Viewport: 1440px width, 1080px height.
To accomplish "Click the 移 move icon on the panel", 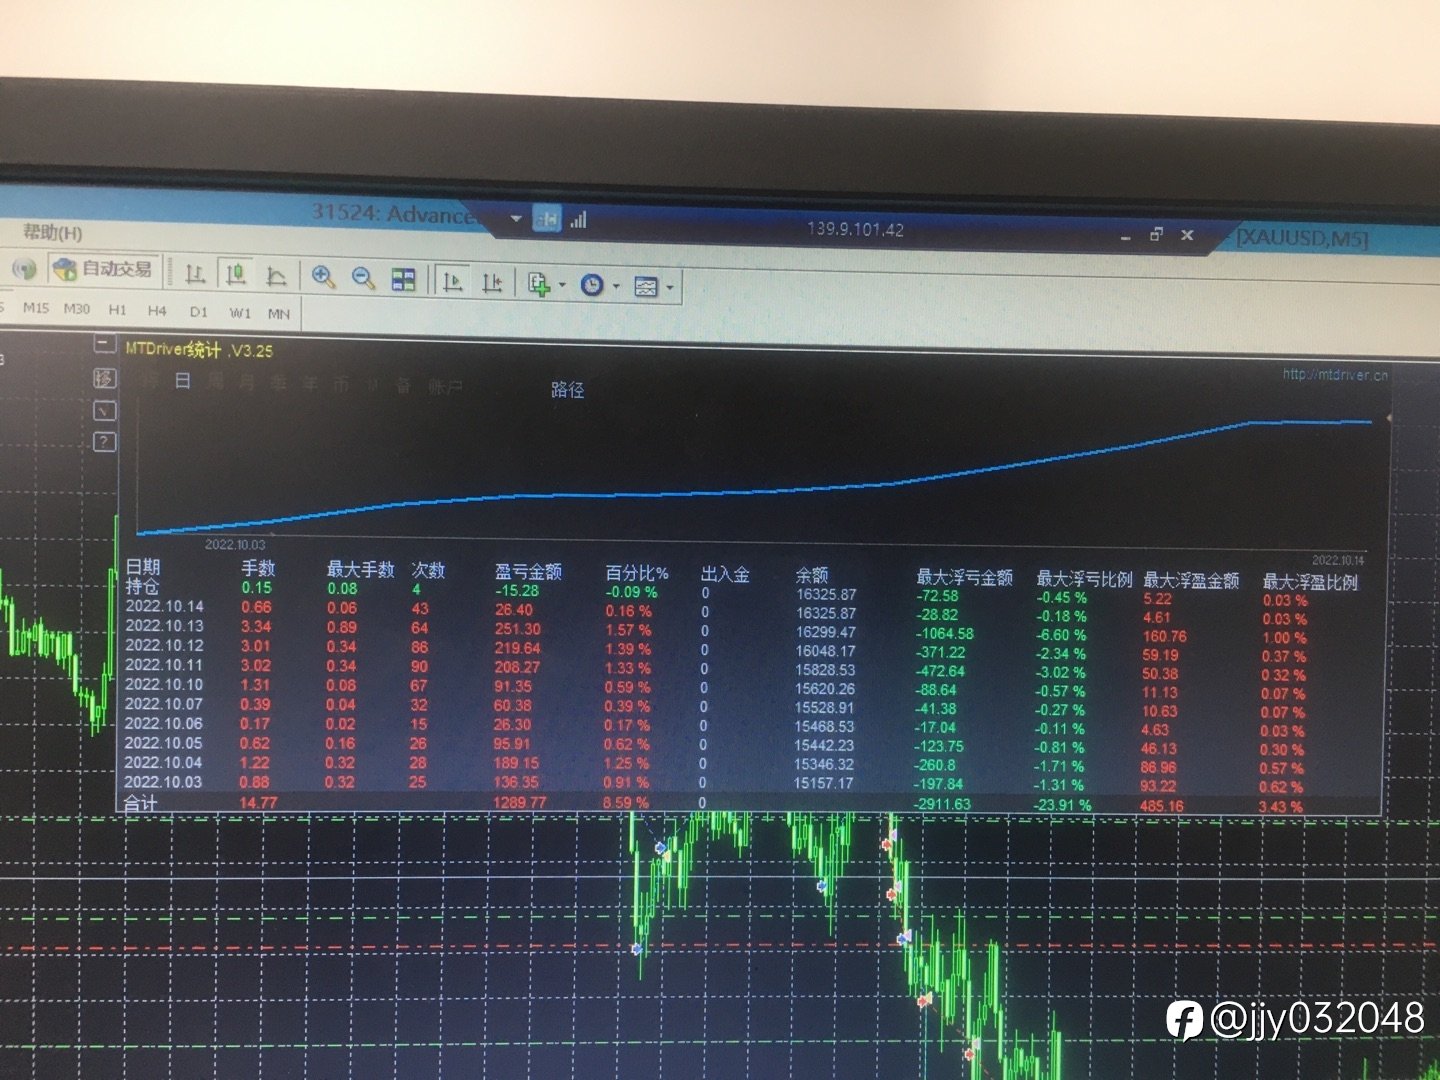I will tap(105, 377).
